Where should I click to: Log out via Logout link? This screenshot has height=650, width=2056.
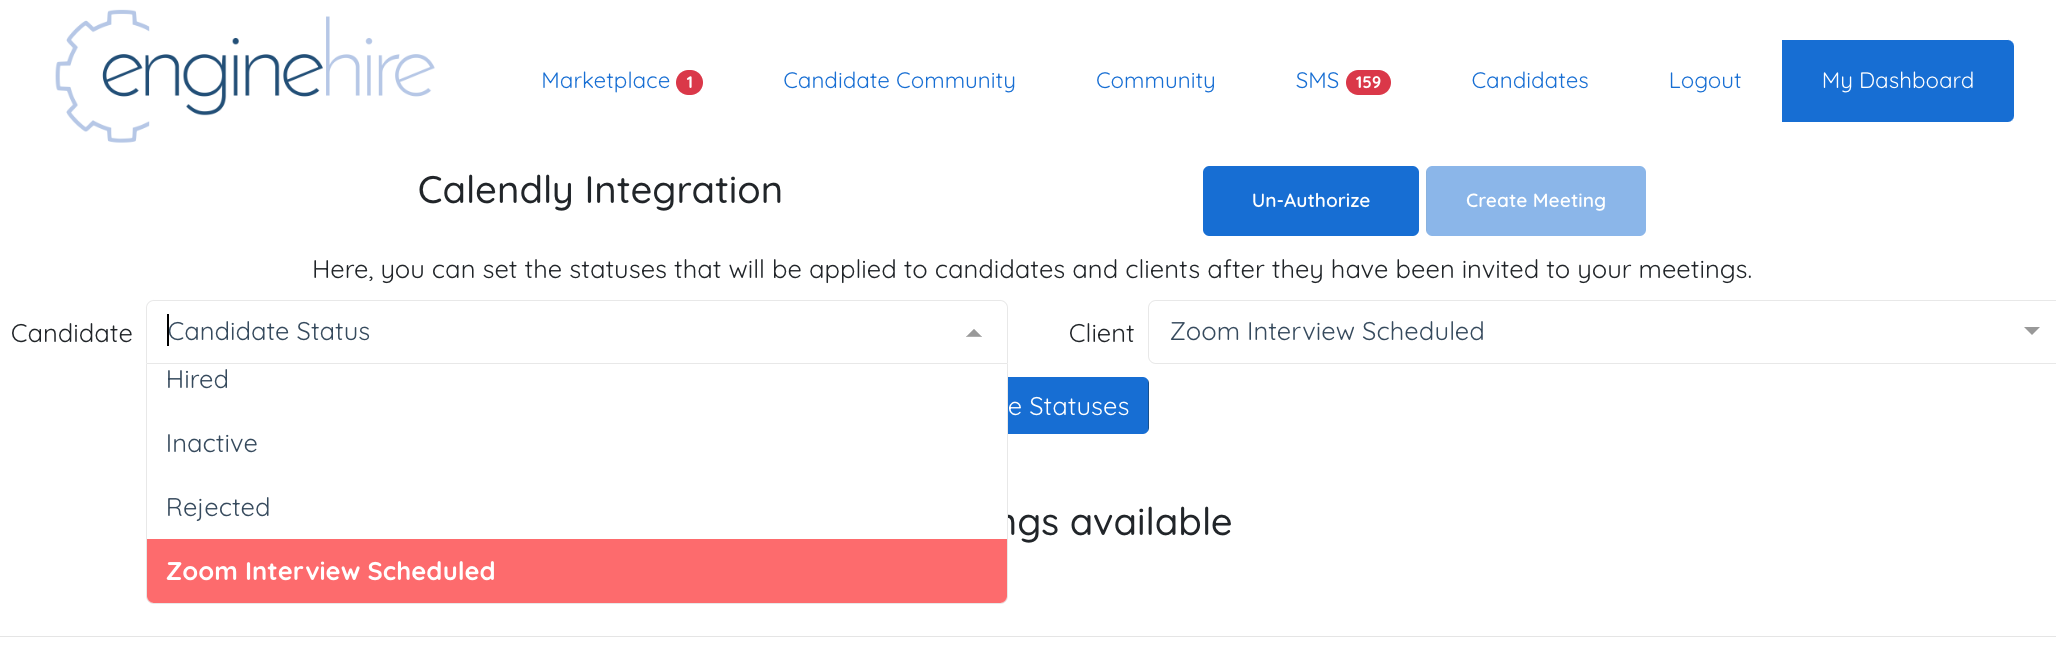point(1704,81)
